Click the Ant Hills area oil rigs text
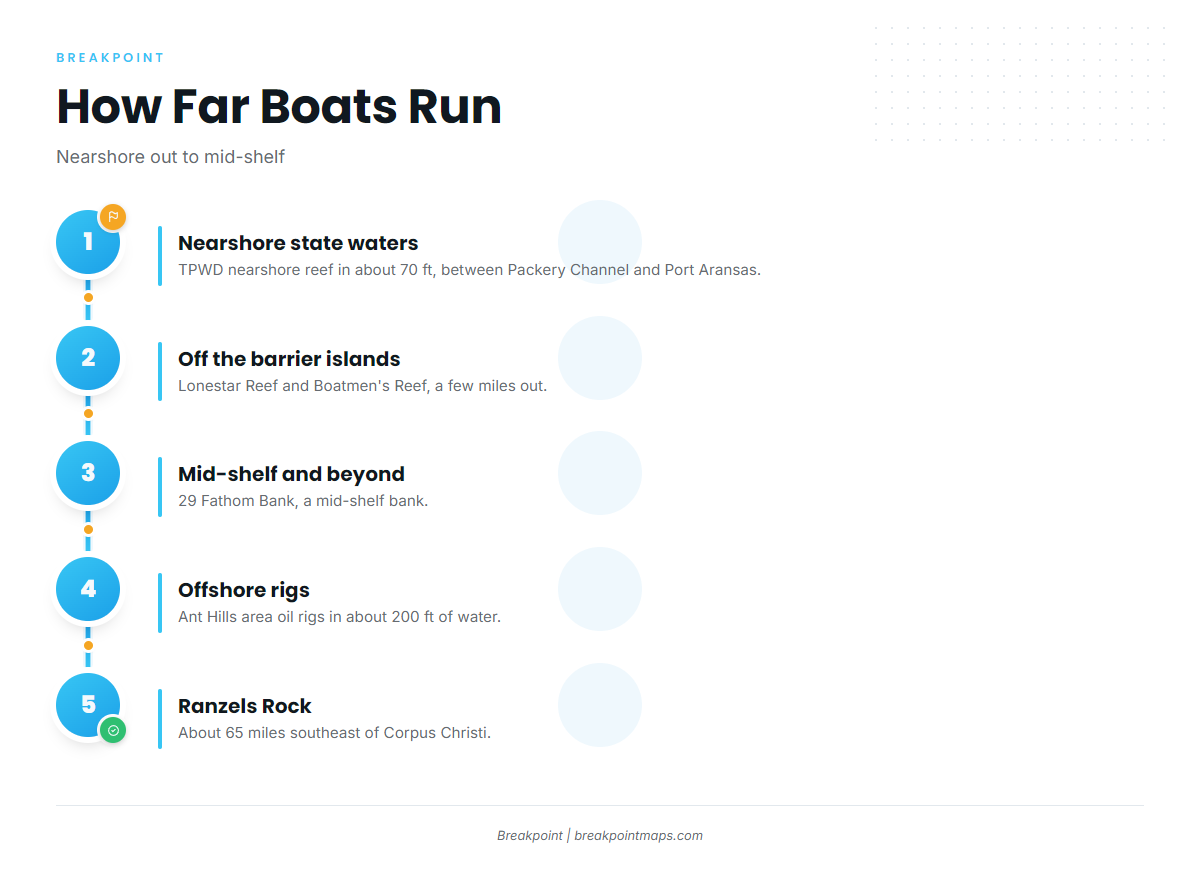Screen dimensions: 1200x870 tap(339, 617)
